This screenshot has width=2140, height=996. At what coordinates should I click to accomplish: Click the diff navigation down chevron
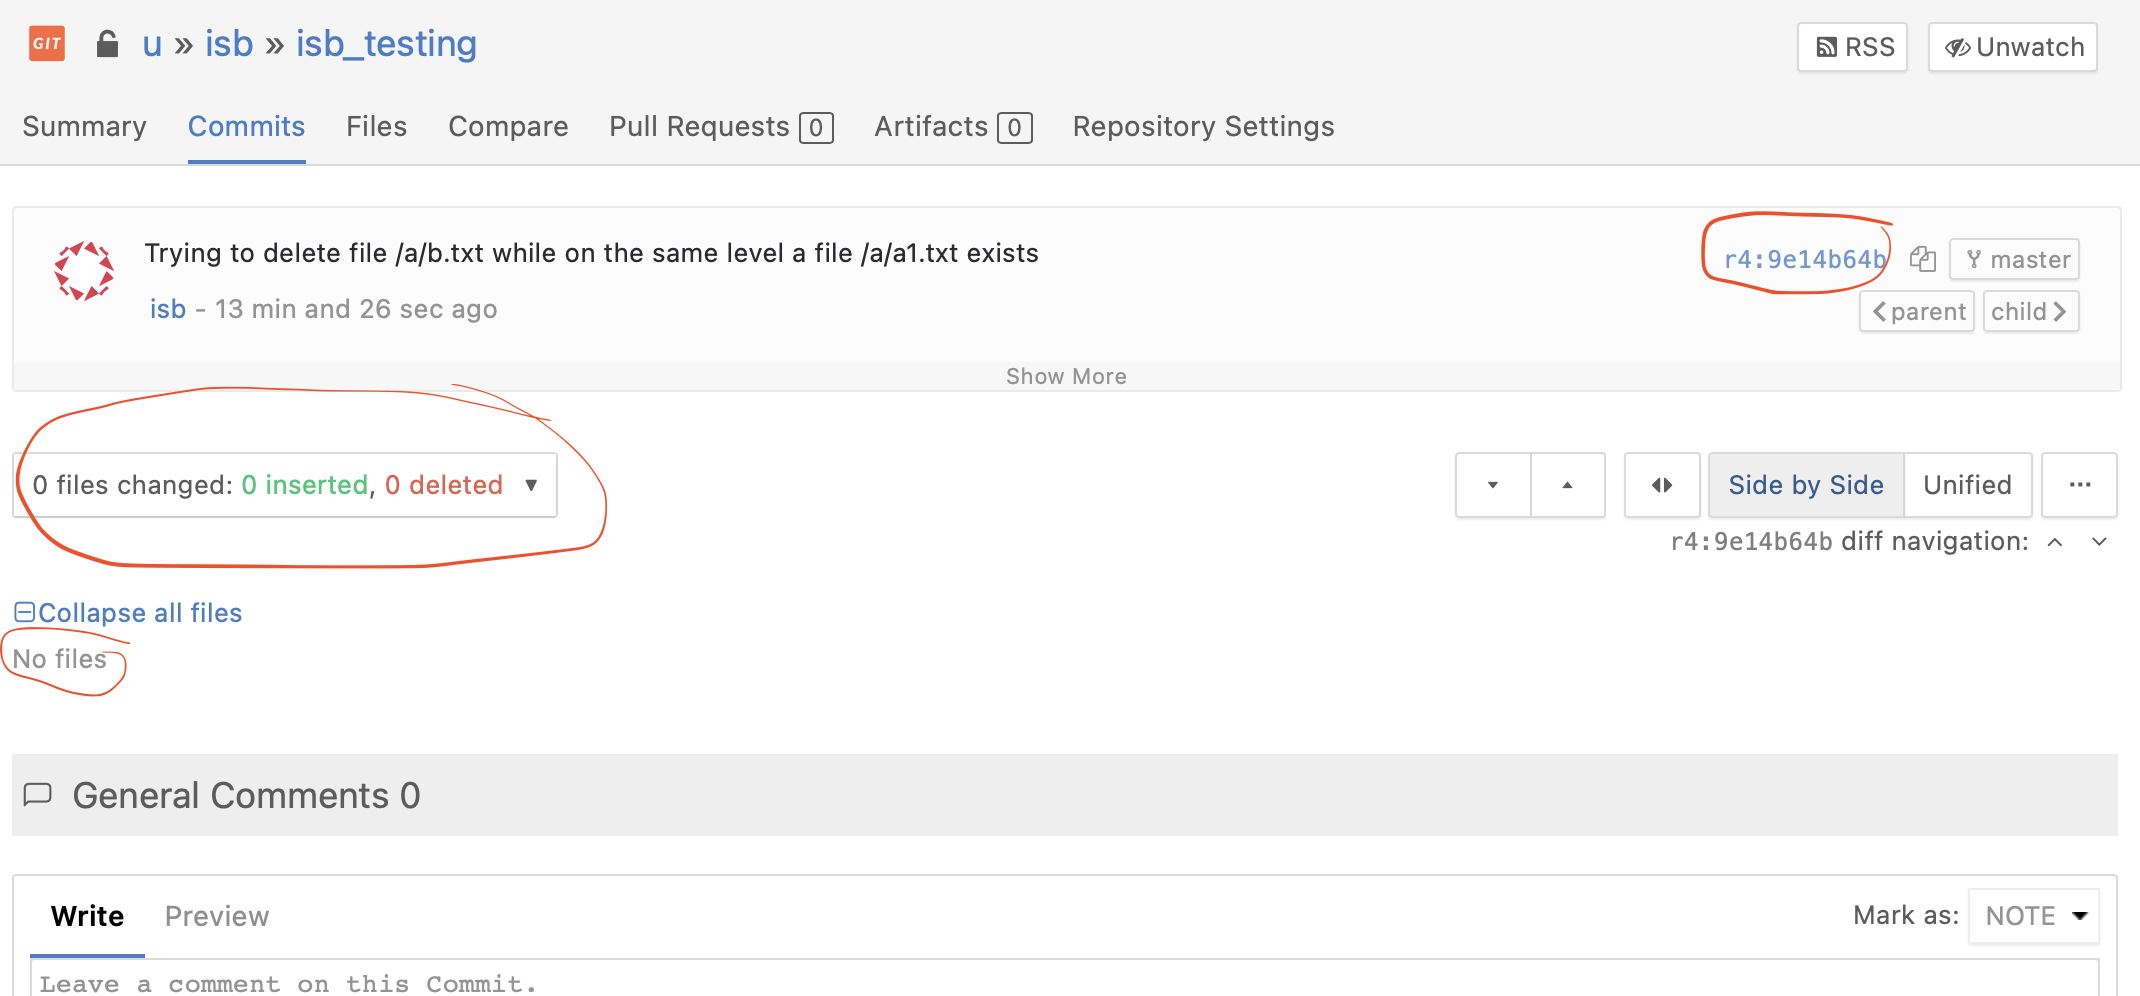(x=2099, y=542)
